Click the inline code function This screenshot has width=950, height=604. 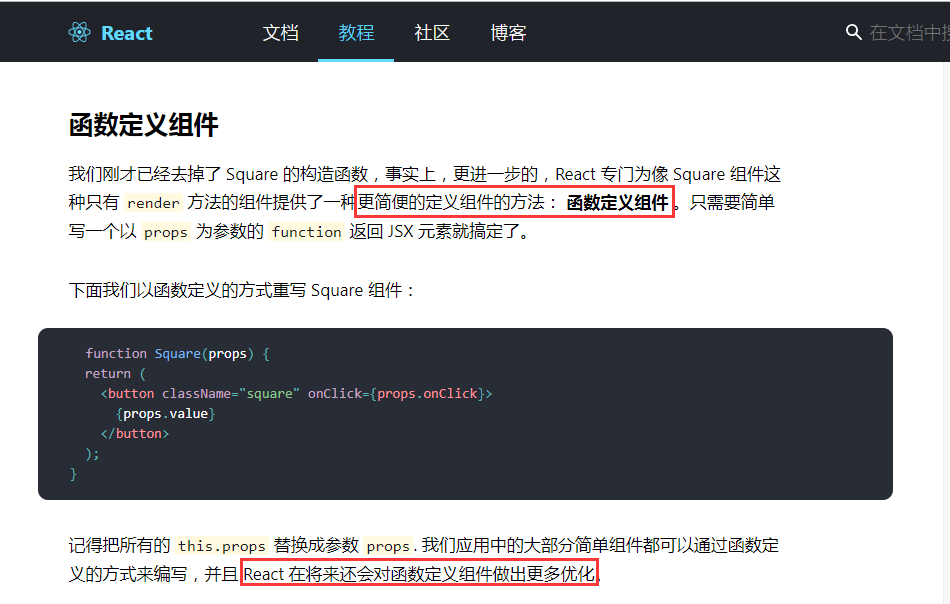point(307,232)
